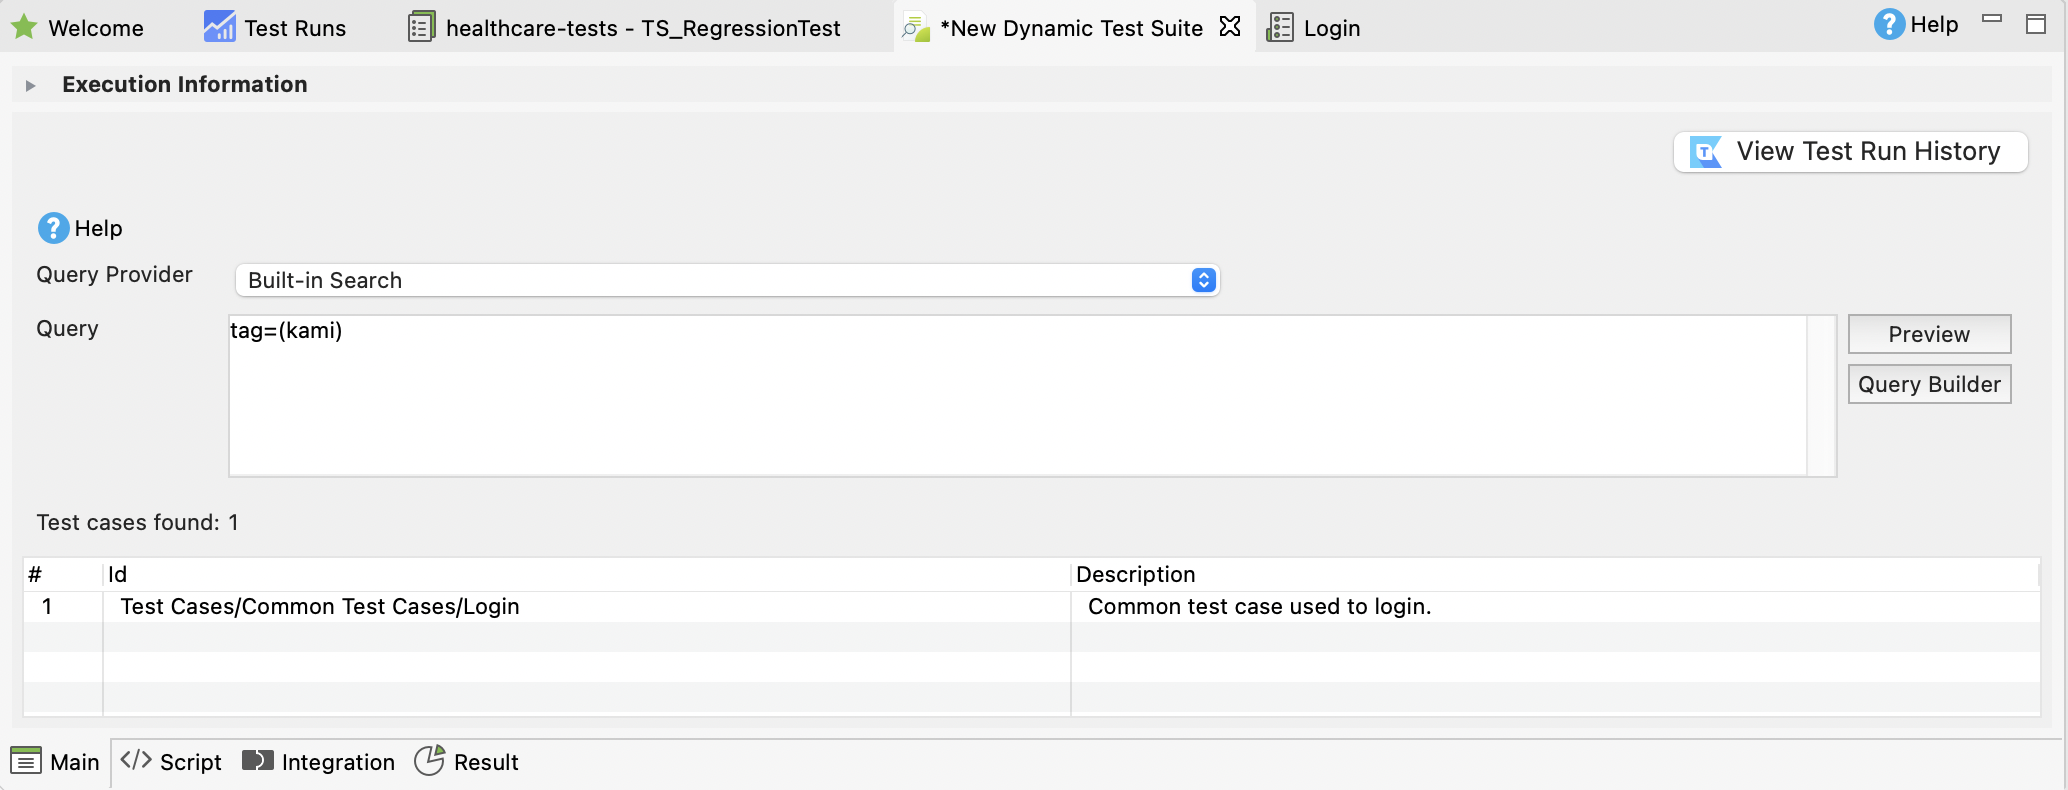Open the Integration tab at bottom
2068x790 pixels.
click(319, 762)
